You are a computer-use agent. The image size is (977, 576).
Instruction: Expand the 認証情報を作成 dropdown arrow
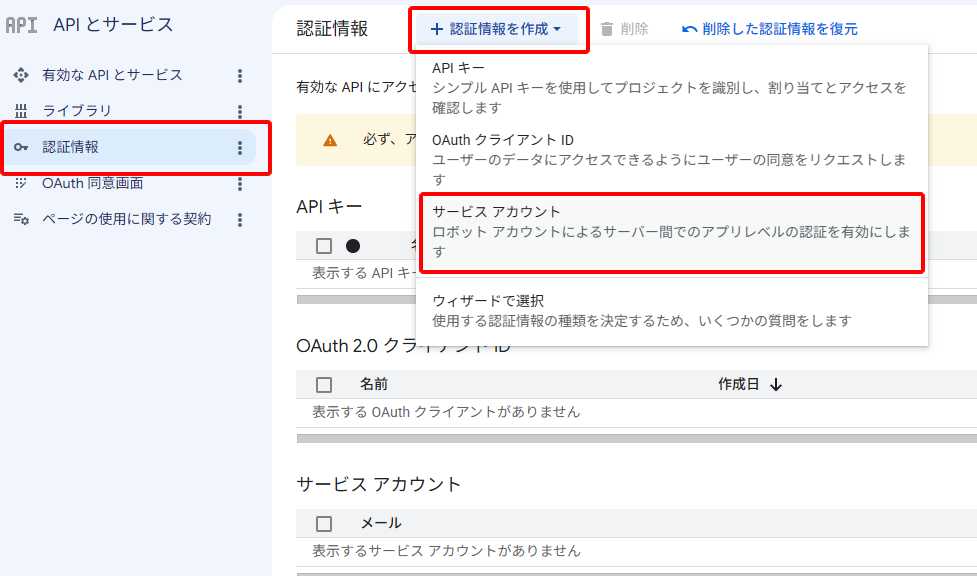557,29
